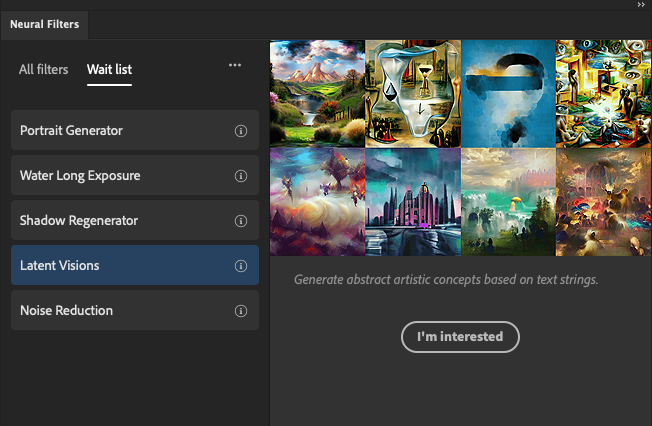The image size is (652, 426).
Task: Click the misty waterfall forest thumbnail
Action: pyautogui.click(x=508, y=202)
